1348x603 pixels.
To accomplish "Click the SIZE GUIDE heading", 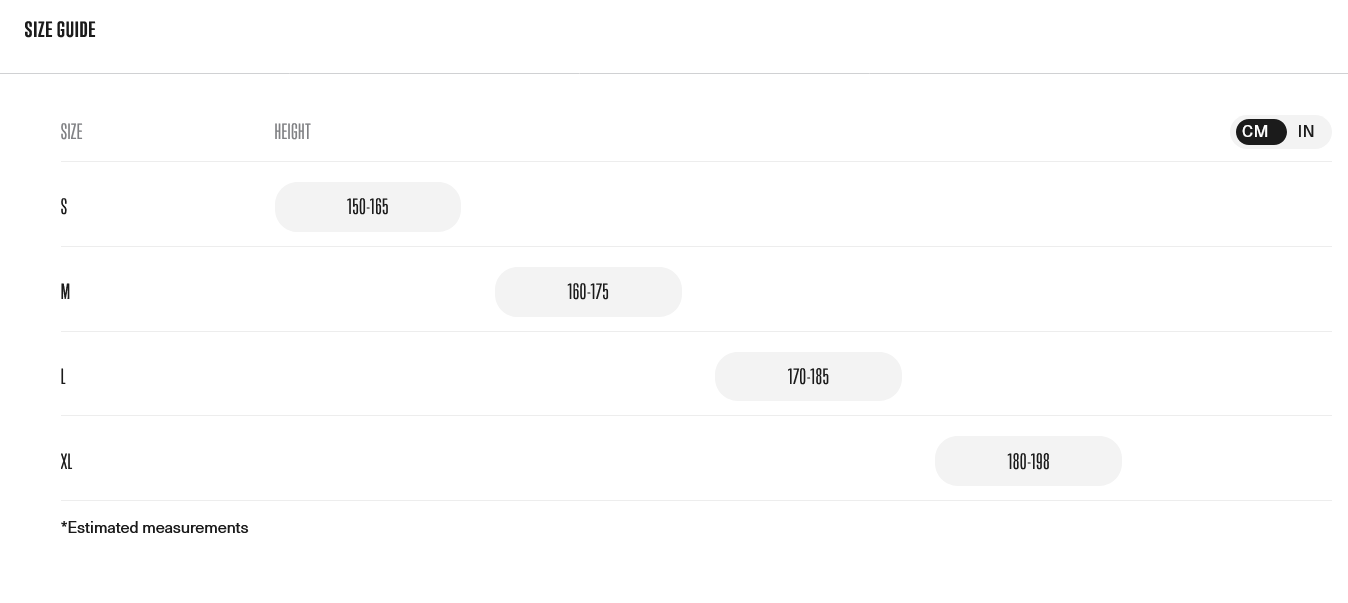I will point(60,30).
